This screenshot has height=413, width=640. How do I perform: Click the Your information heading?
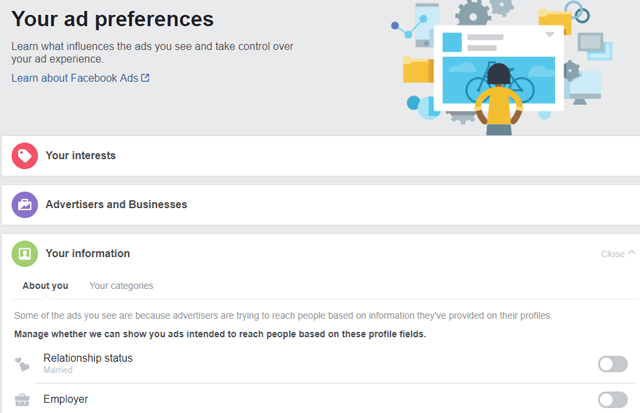click(88, 253)
